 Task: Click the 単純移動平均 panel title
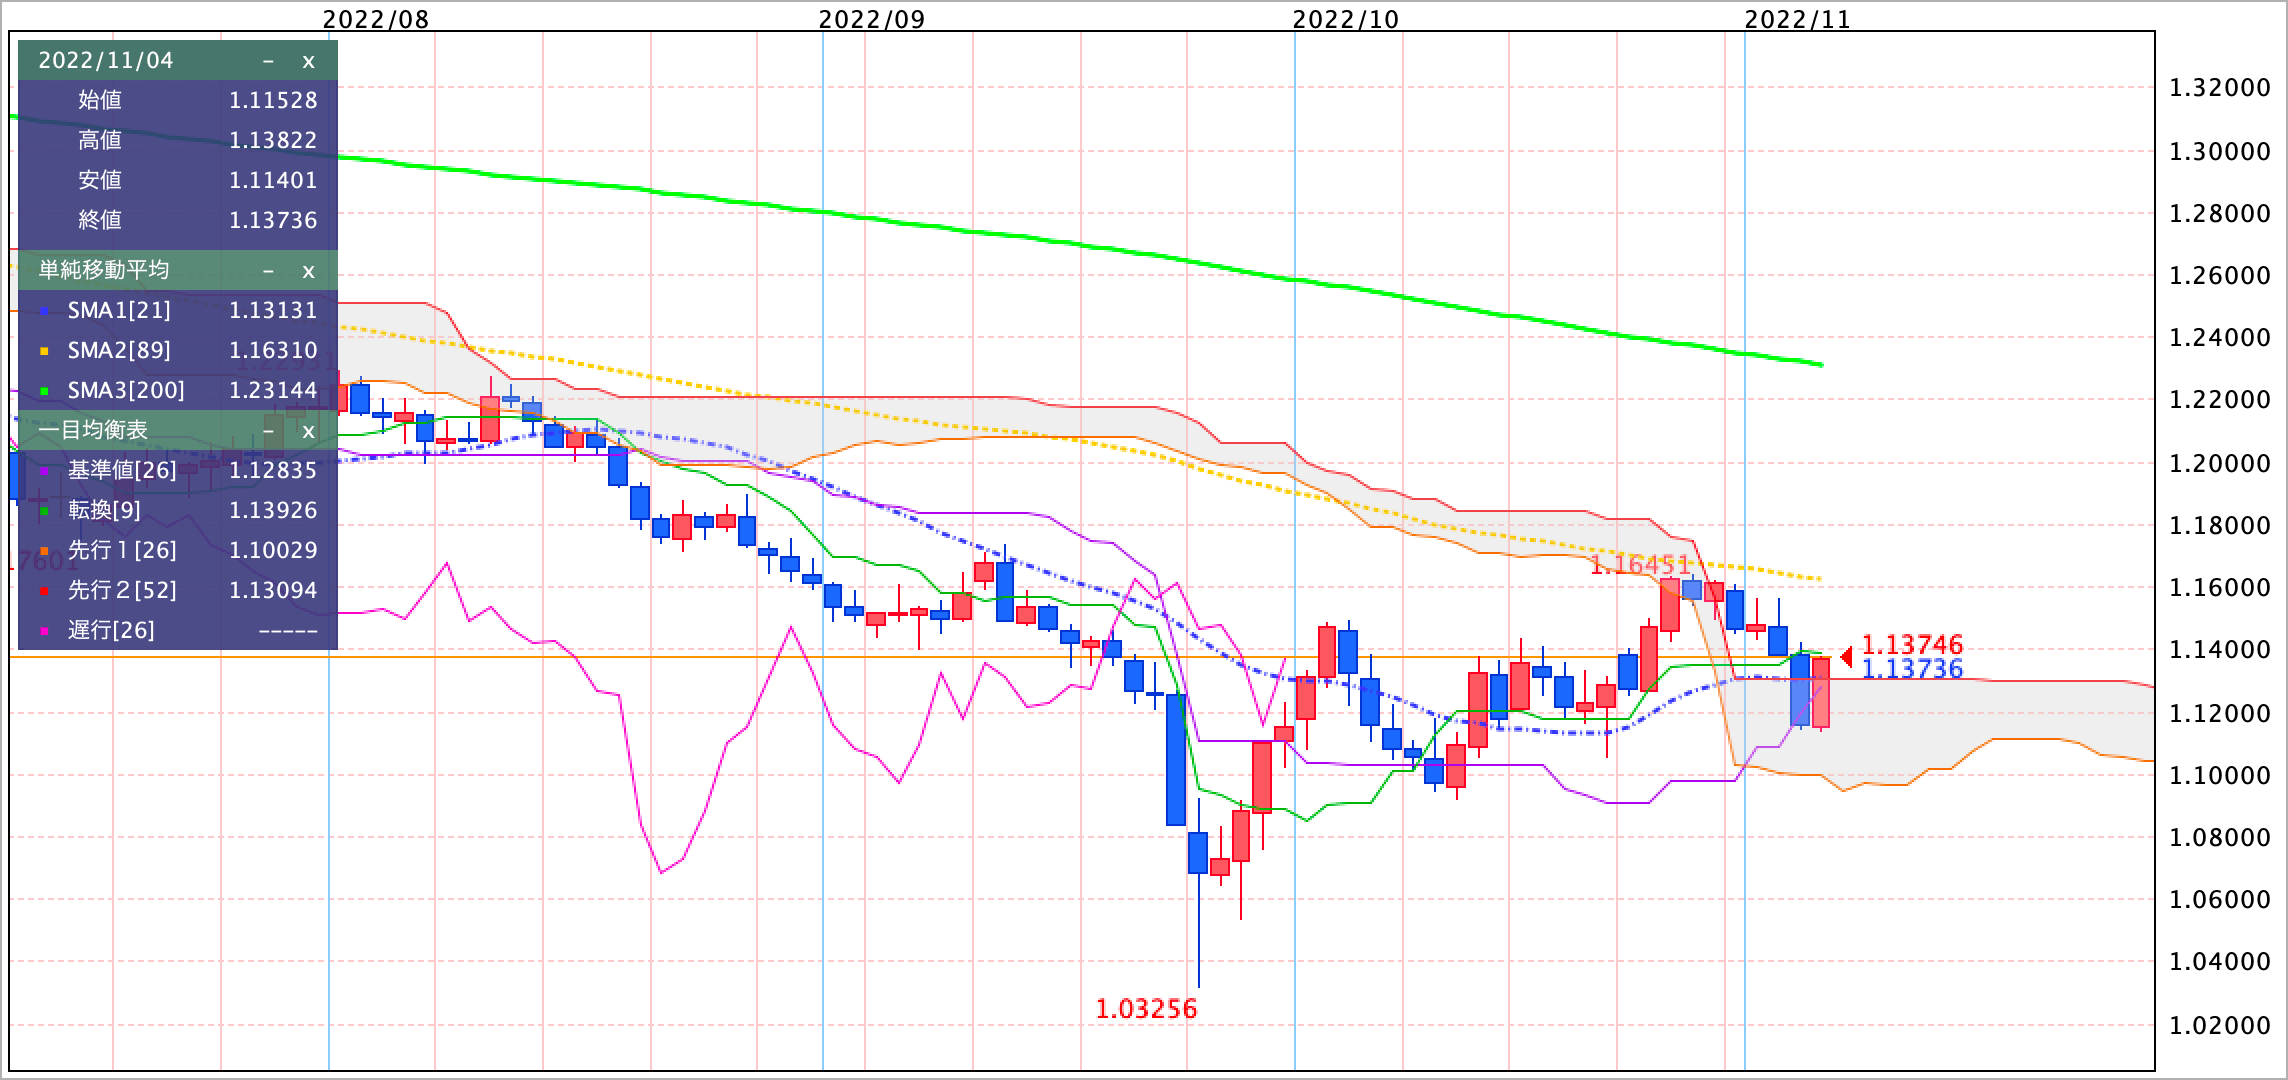tap(104, 270)
